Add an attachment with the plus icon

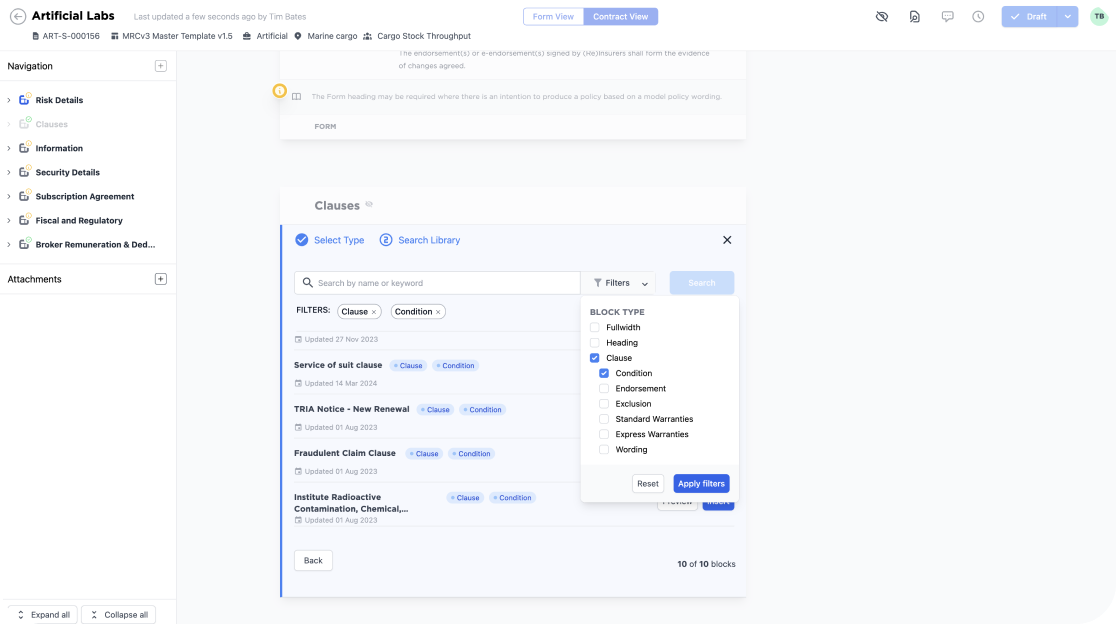pos(160,279)
